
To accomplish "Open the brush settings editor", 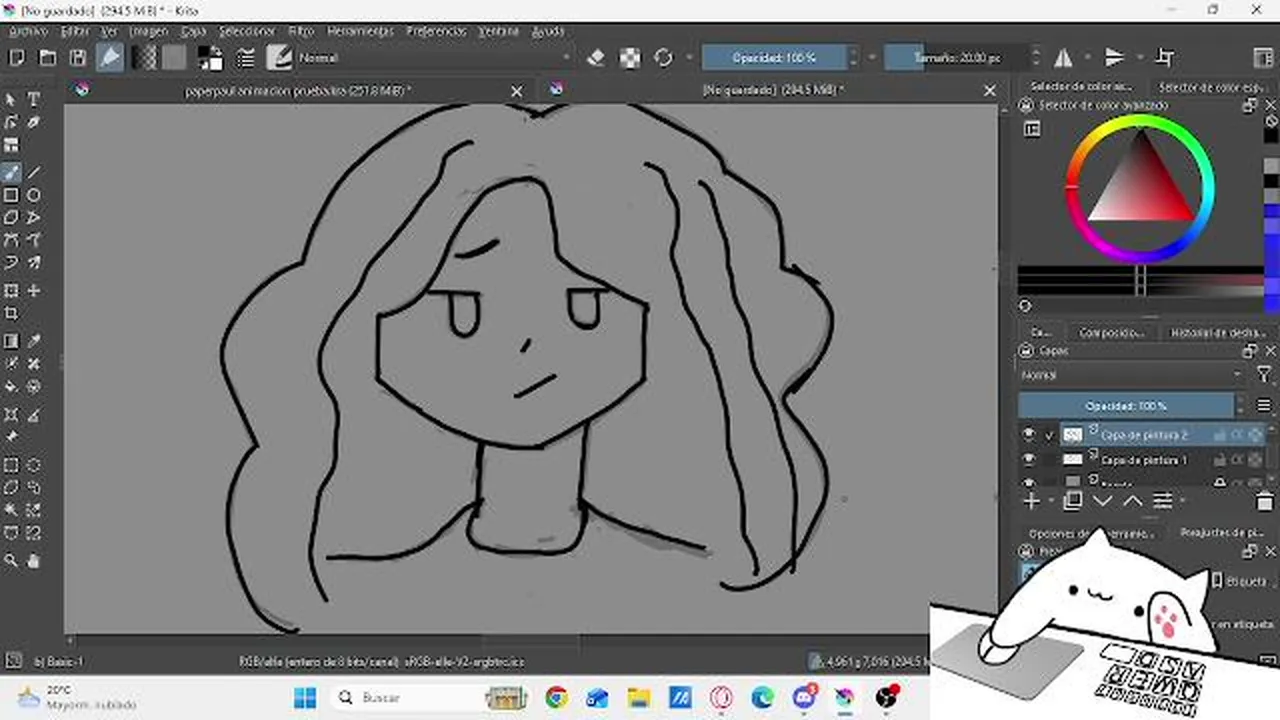I will coord(244,58).
